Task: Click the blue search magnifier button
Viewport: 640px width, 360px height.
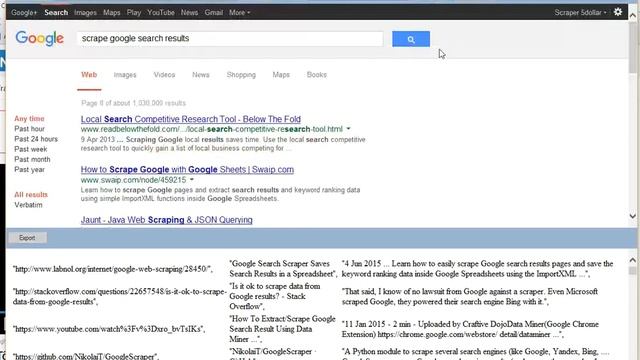Action: [x=411, y=39]
